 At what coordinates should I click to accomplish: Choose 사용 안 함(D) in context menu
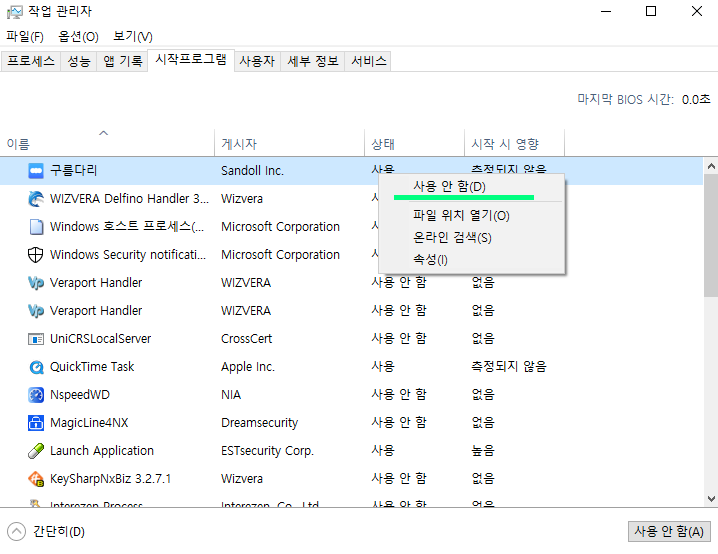[x=472, y=187]
